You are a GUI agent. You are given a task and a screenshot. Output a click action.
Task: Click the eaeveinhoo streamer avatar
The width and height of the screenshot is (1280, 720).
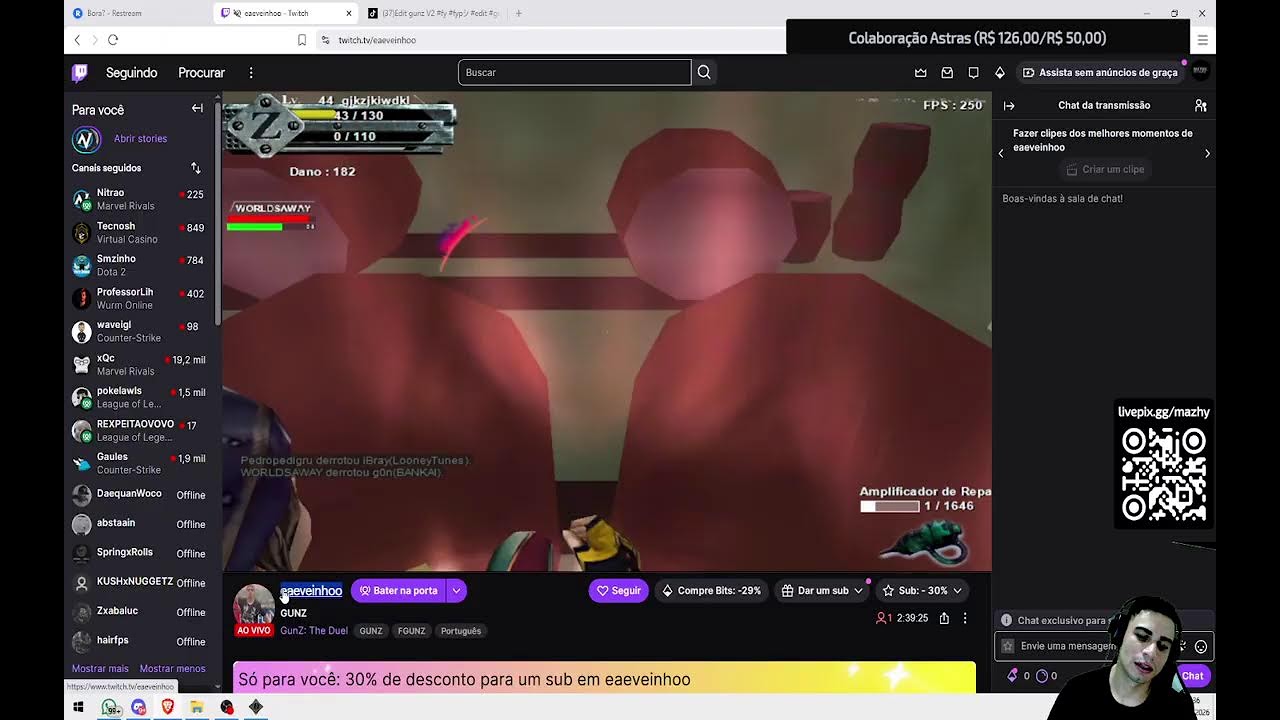click(x=253, y=604)
